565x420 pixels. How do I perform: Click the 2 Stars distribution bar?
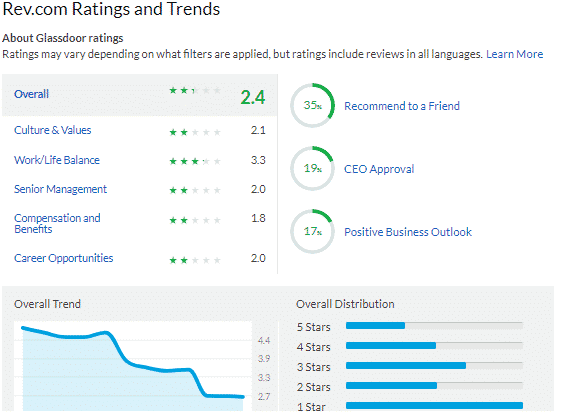click(434, 386)
